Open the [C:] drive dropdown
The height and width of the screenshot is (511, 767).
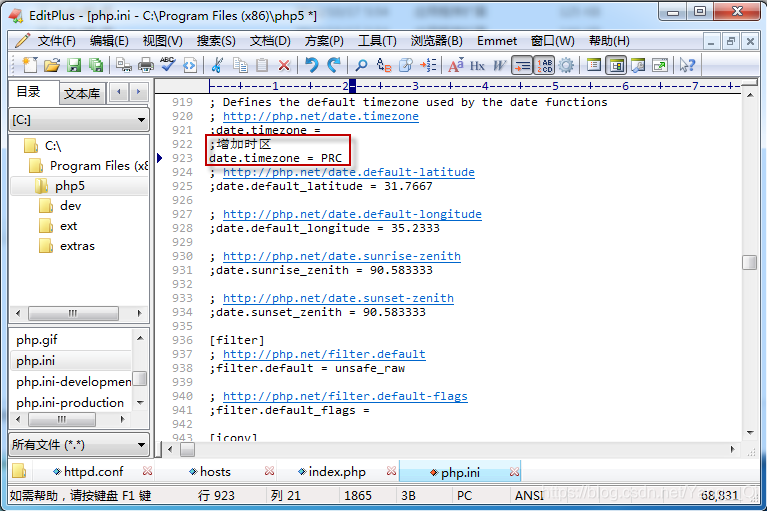coord(79,120)
